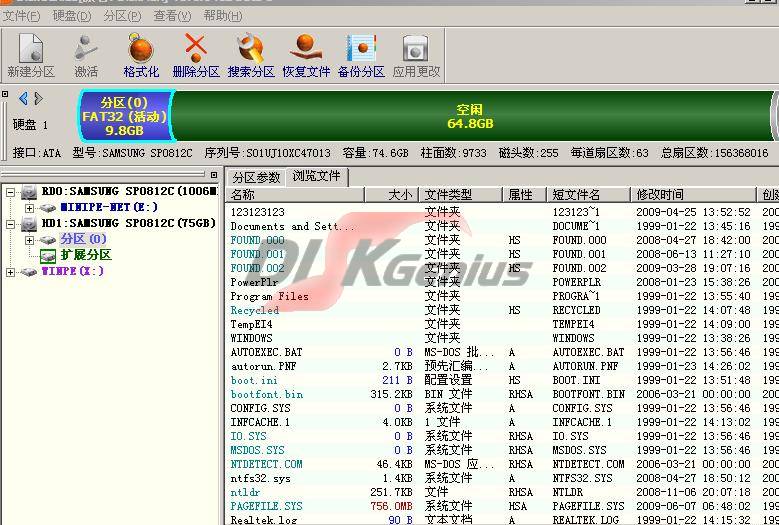Screen dimensions: 779x525
Task: Select the FOUND.001 folder
Action: pos(257,254)
